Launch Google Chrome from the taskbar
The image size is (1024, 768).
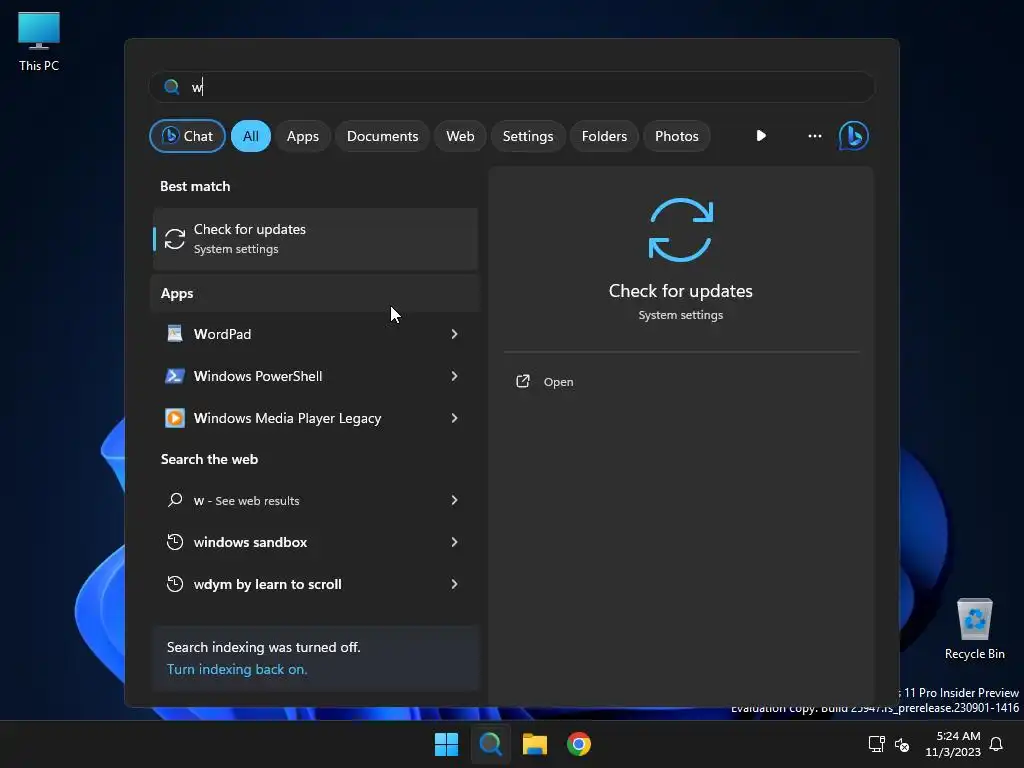579,744
